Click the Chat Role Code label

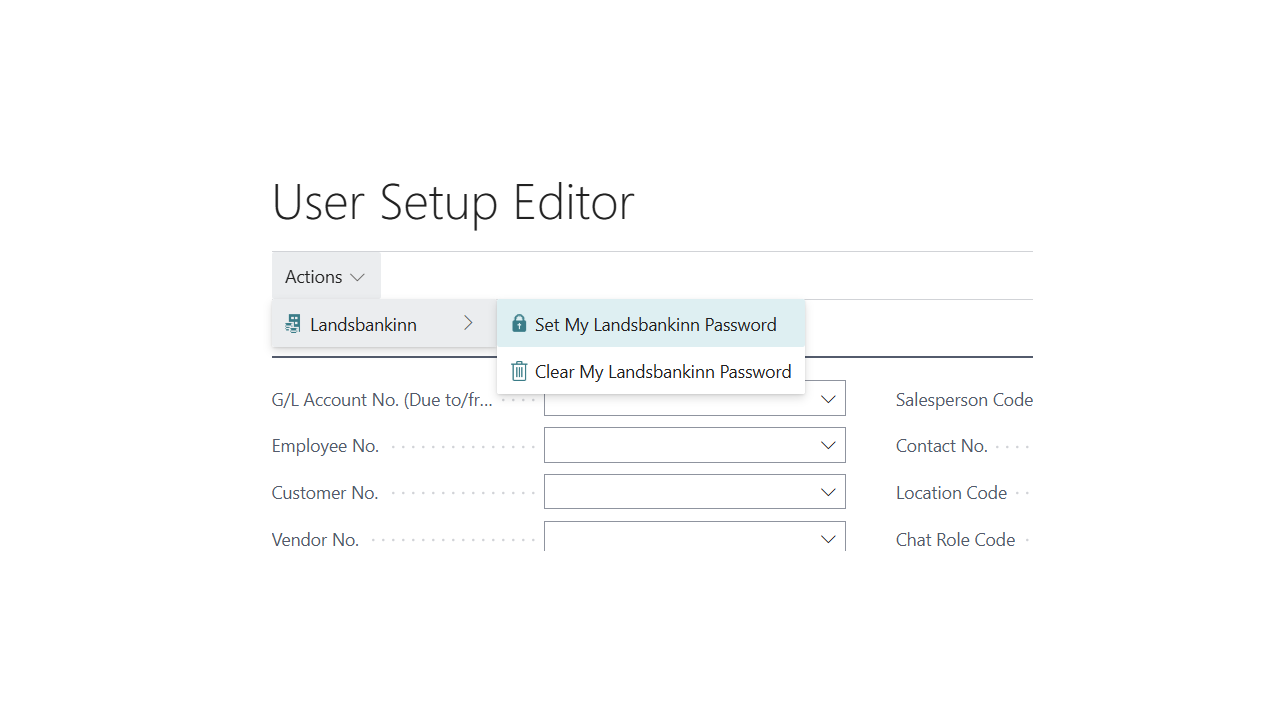coord(955,539)
